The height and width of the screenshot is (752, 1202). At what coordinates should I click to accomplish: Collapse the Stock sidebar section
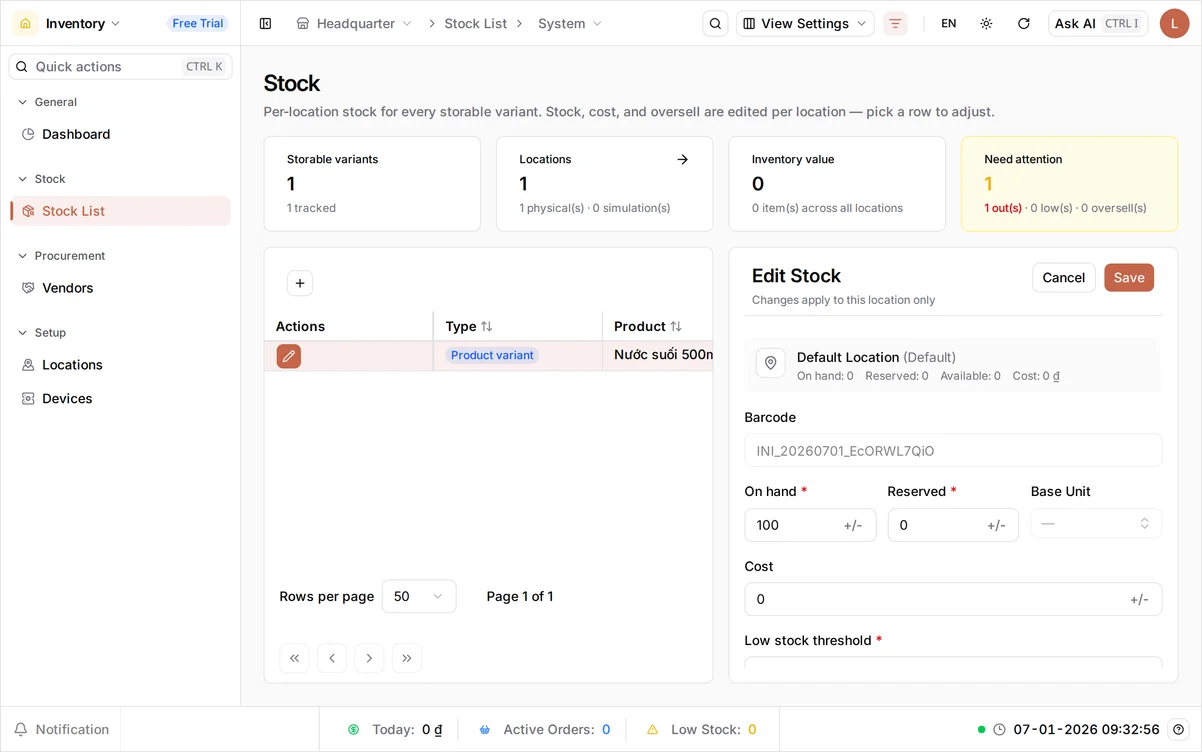click(x=42, y=179)
